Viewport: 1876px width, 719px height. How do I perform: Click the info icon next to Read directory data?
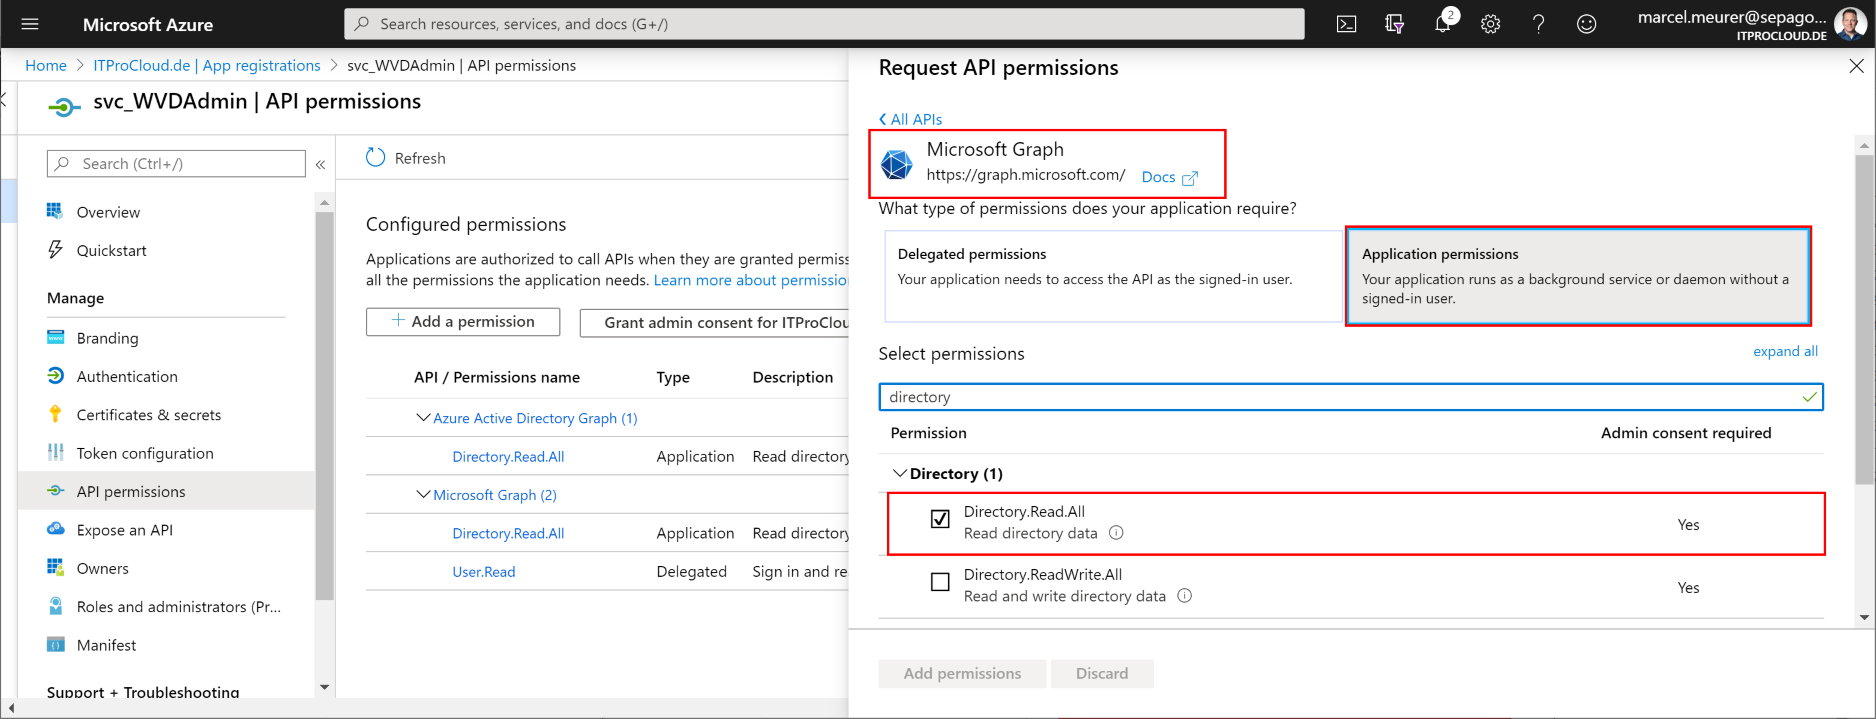click(x=1116, y=533)
